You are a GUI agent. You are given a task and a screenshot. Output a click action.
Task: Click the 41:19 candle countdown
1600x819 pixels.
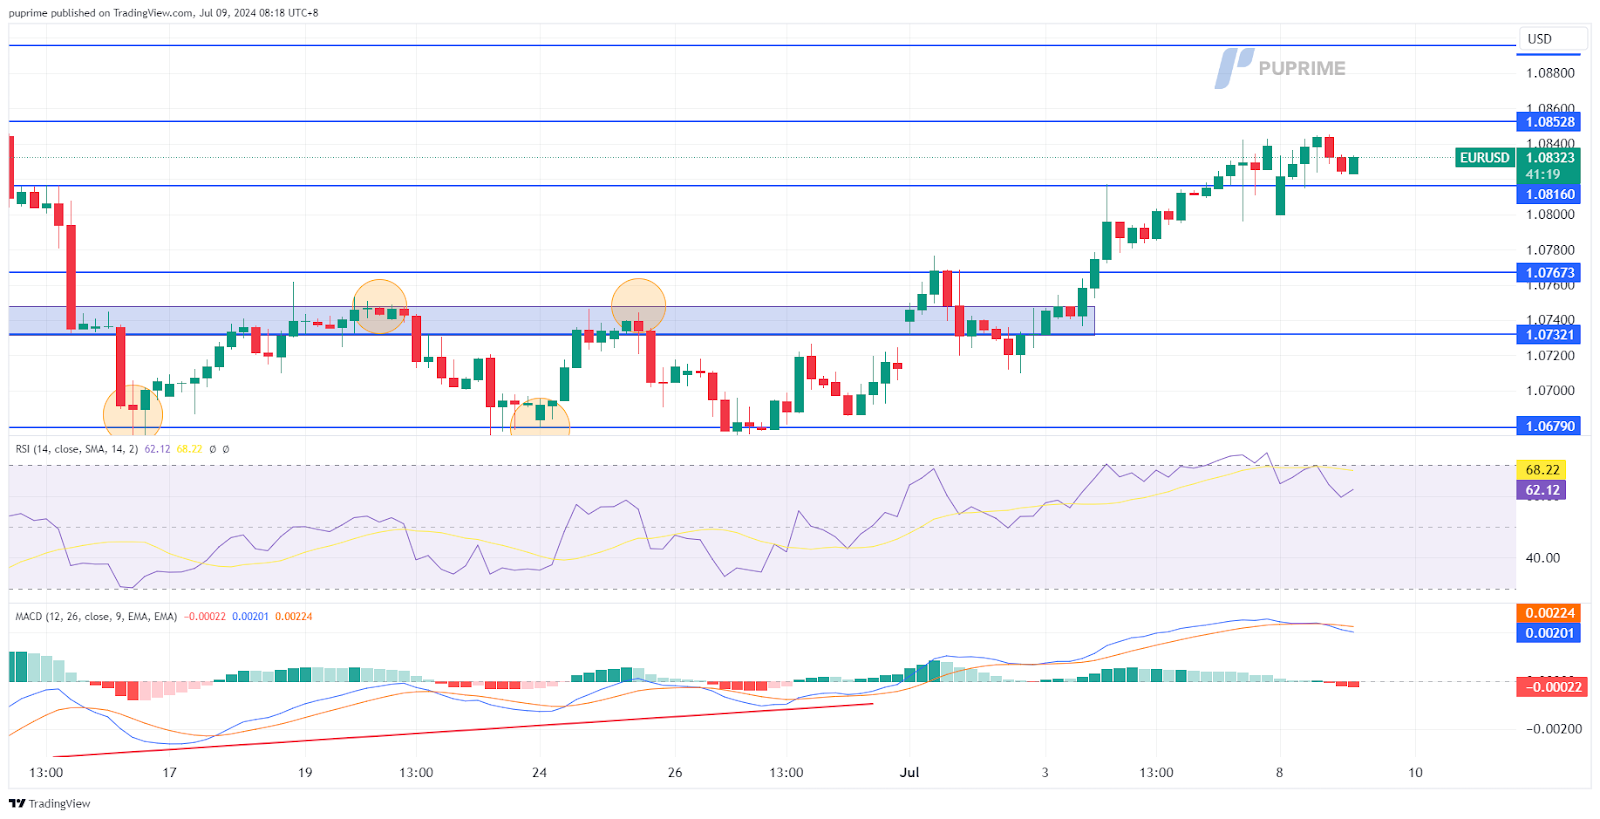[x=1543, y=174]
